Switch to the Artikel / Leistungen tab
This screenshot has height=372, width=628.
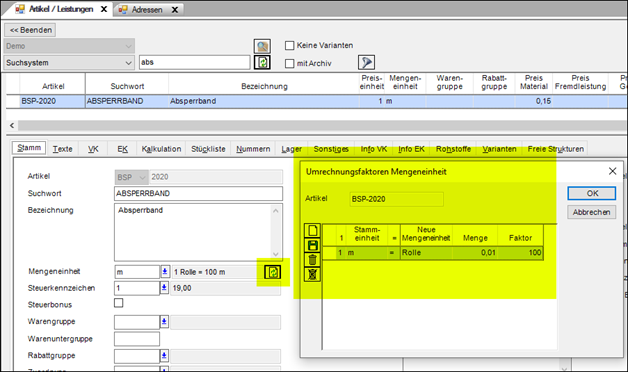61,9
